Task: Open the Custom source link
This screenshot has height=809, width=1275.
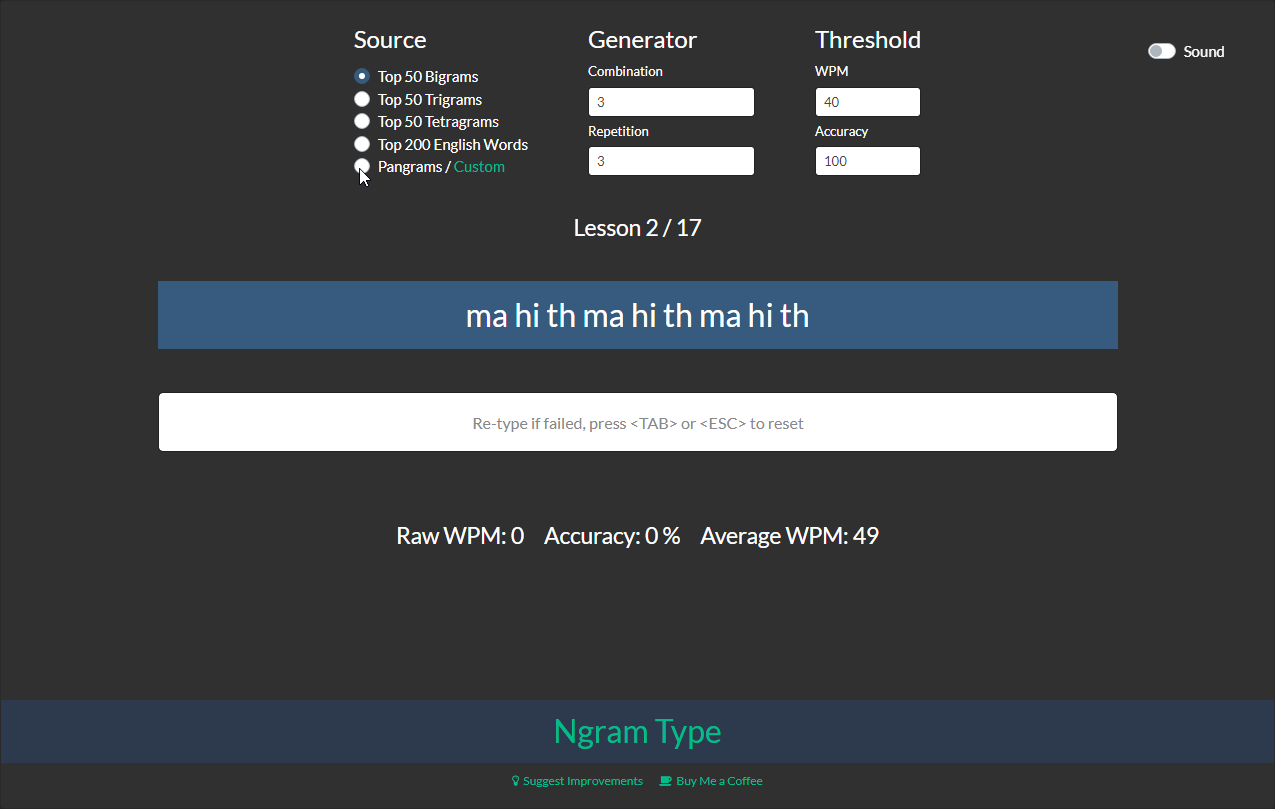Action: point(479,167)
